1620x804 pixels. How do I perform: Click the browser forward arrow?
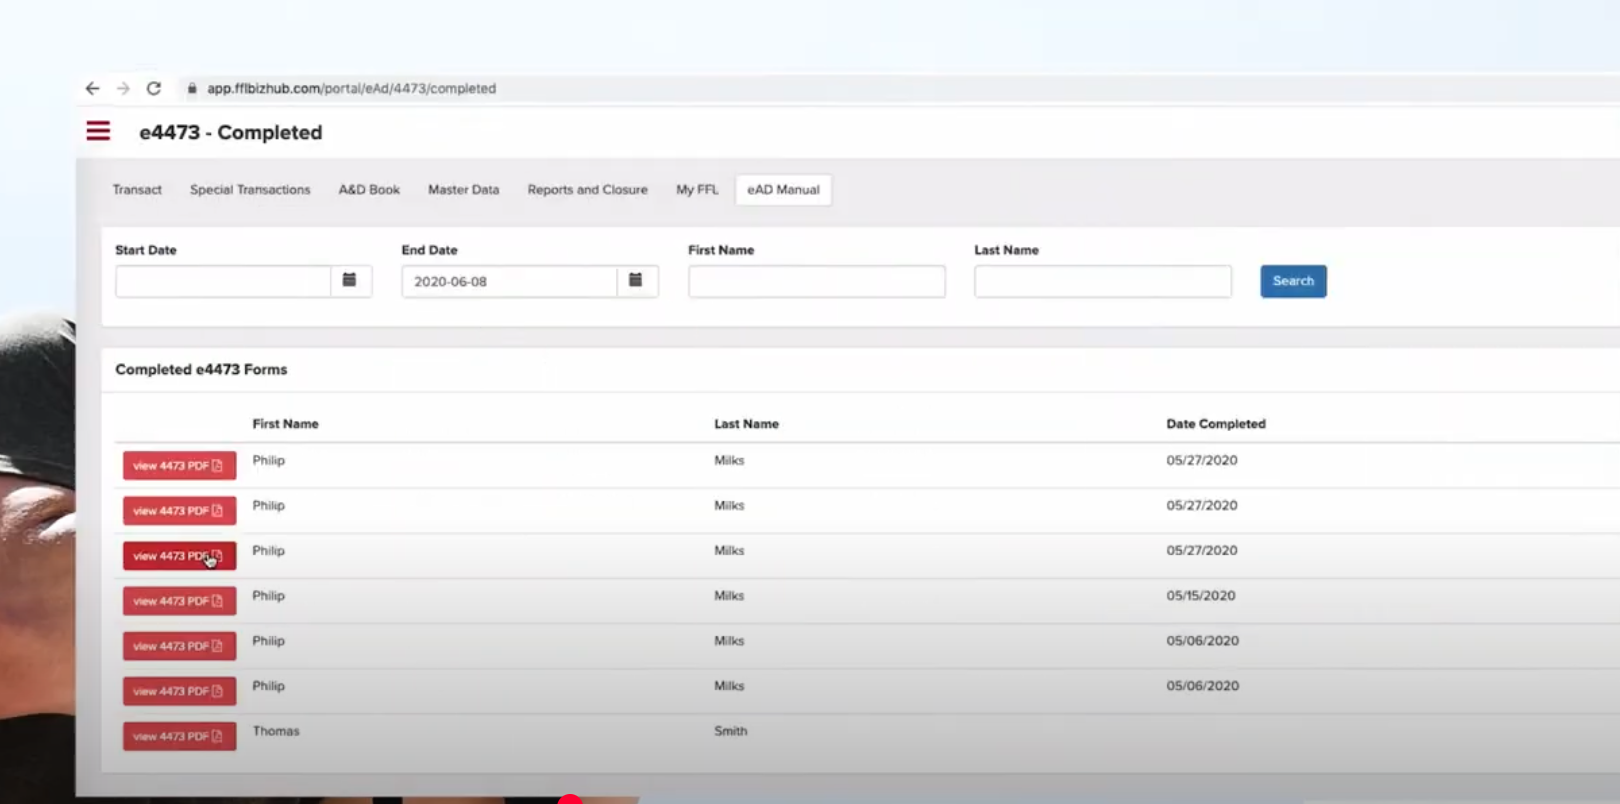[123, 89]
